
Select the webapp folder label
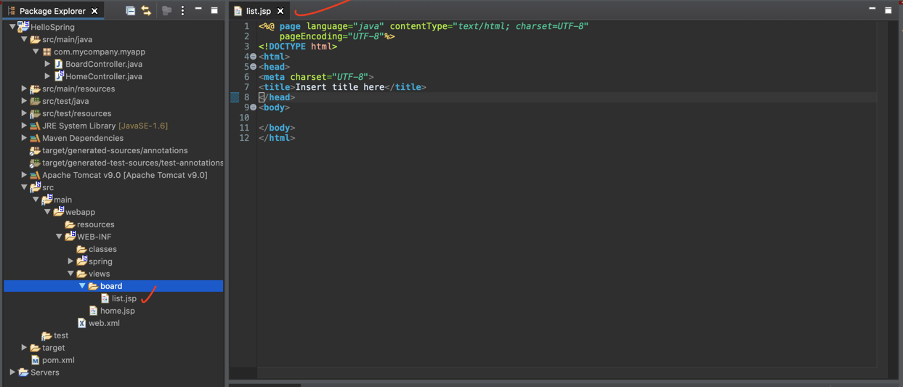tap(80, 212)
